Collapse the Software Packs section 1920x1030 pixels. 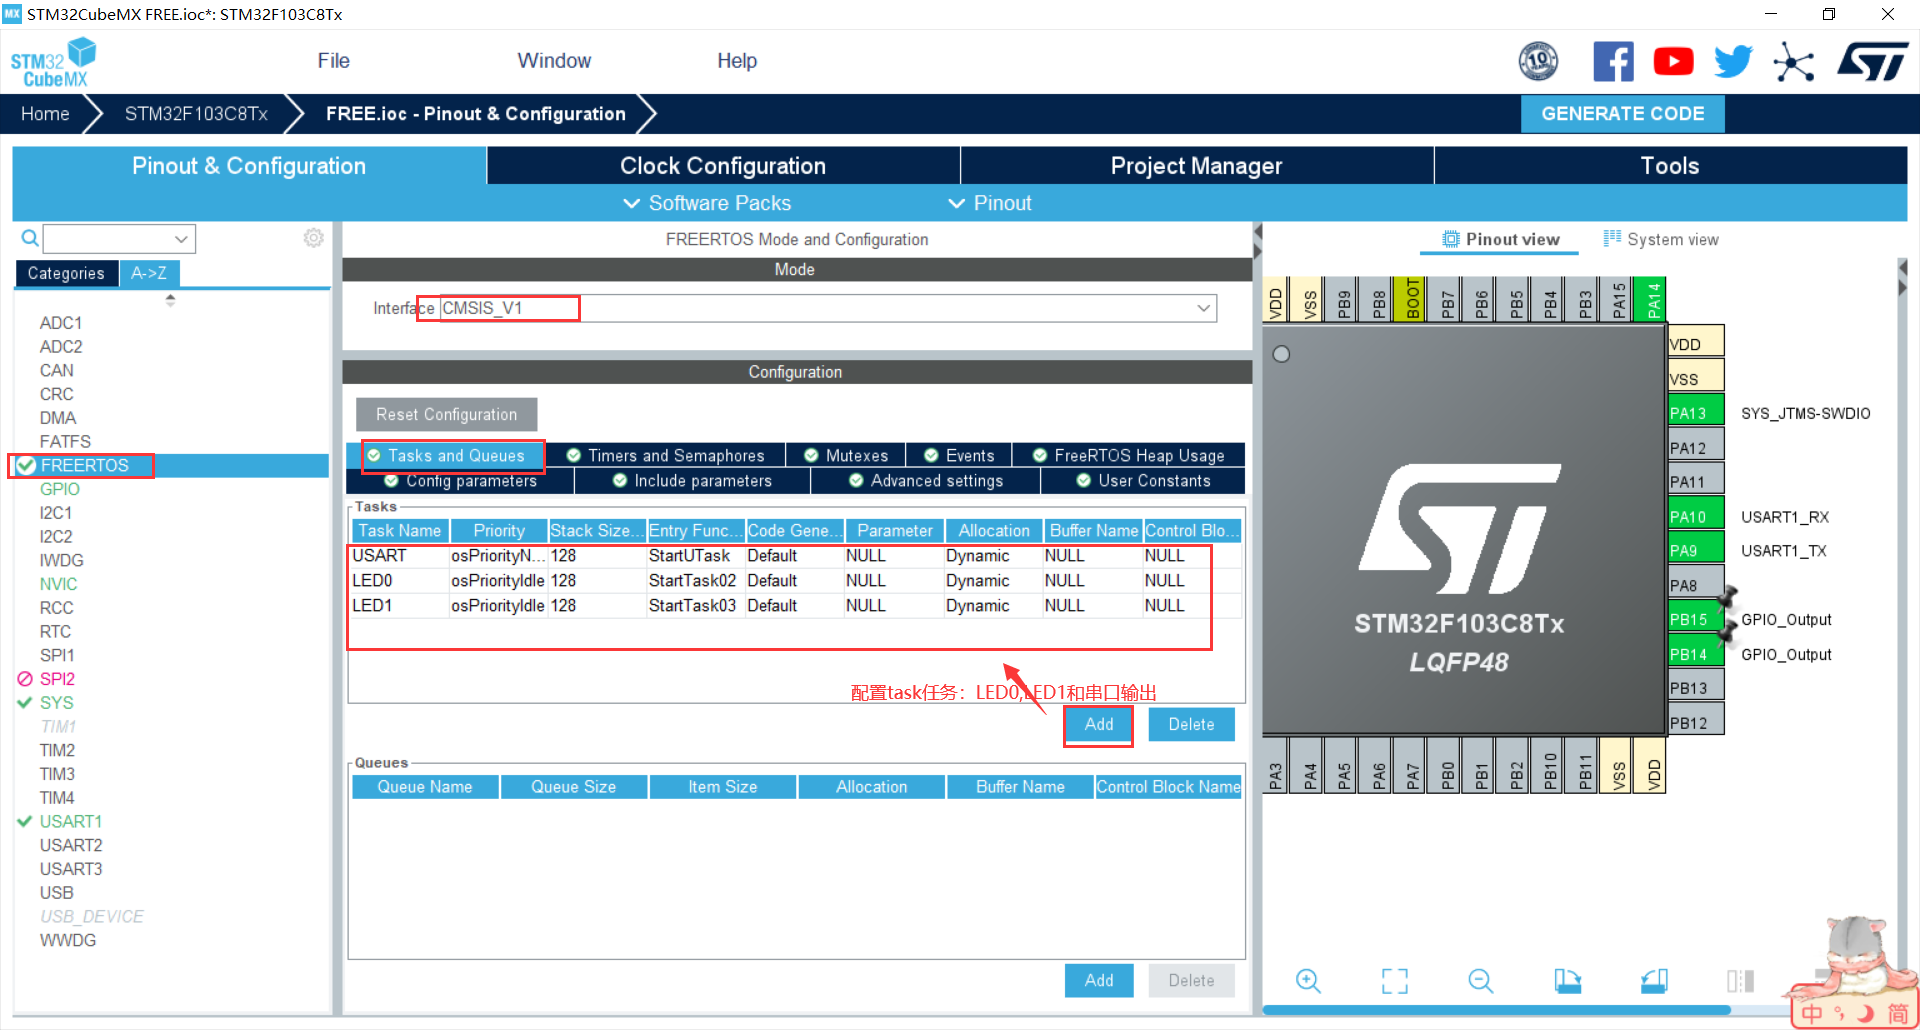[x=631, y=203]
